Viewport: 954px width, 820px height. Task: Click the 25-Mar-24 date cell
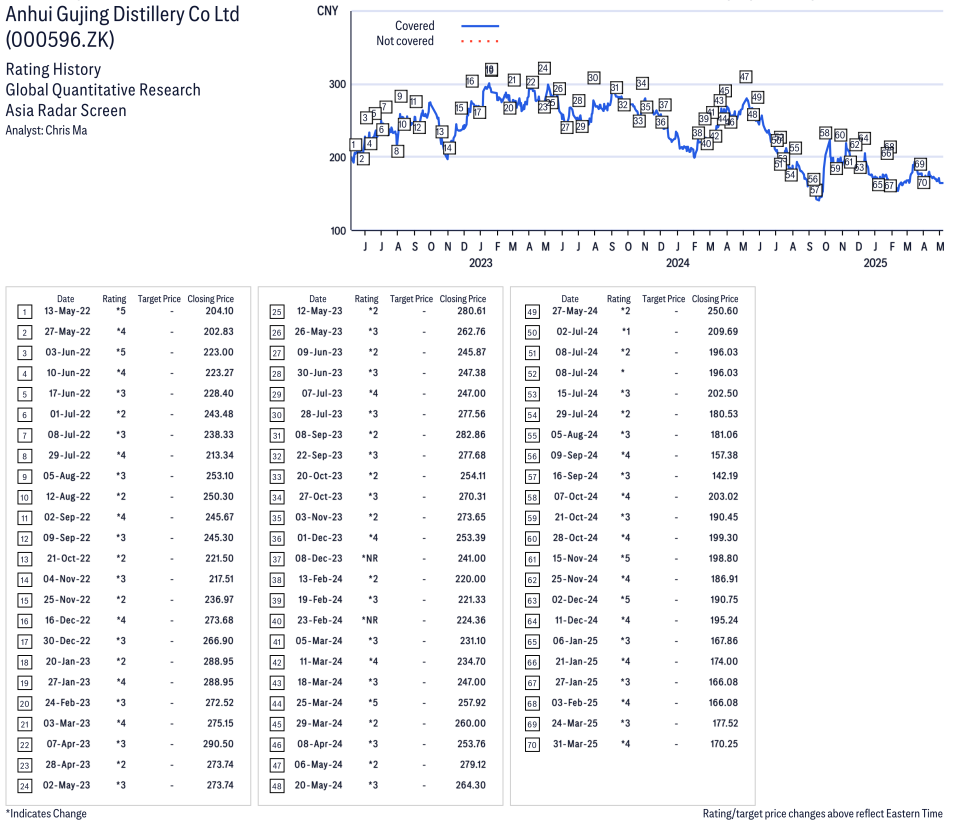click(319, 703)
